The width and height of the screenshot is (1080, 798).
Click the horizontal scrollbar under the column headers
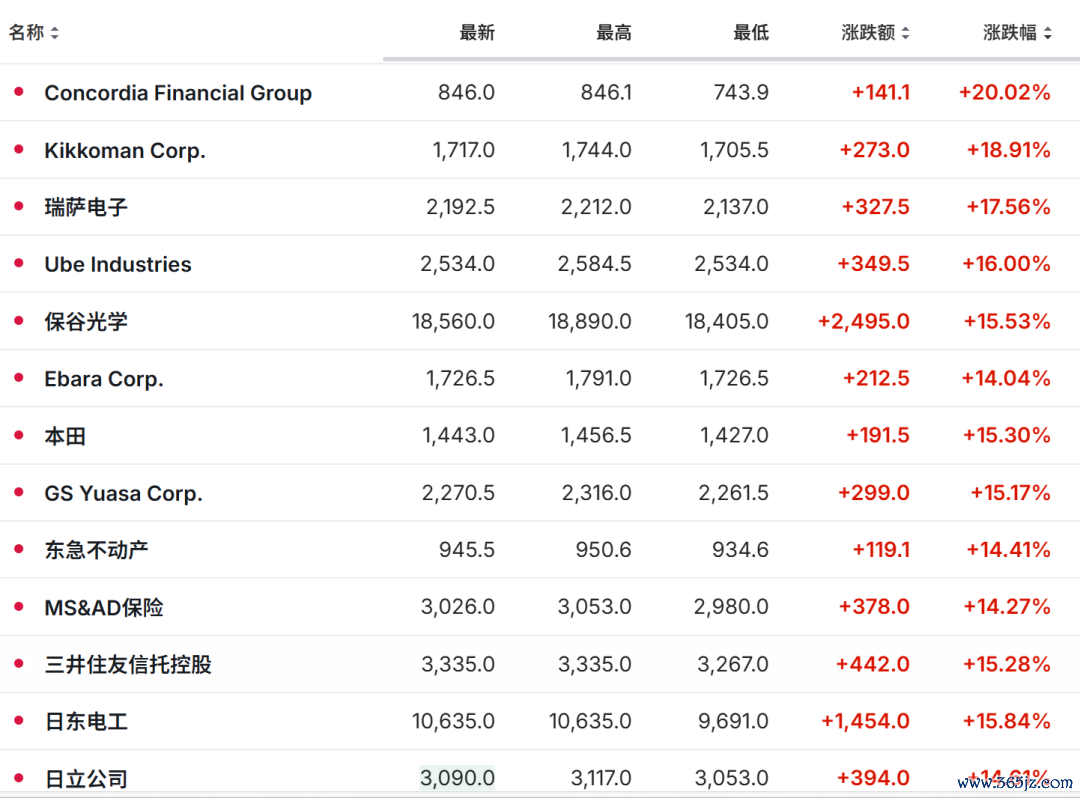(731, 59)
